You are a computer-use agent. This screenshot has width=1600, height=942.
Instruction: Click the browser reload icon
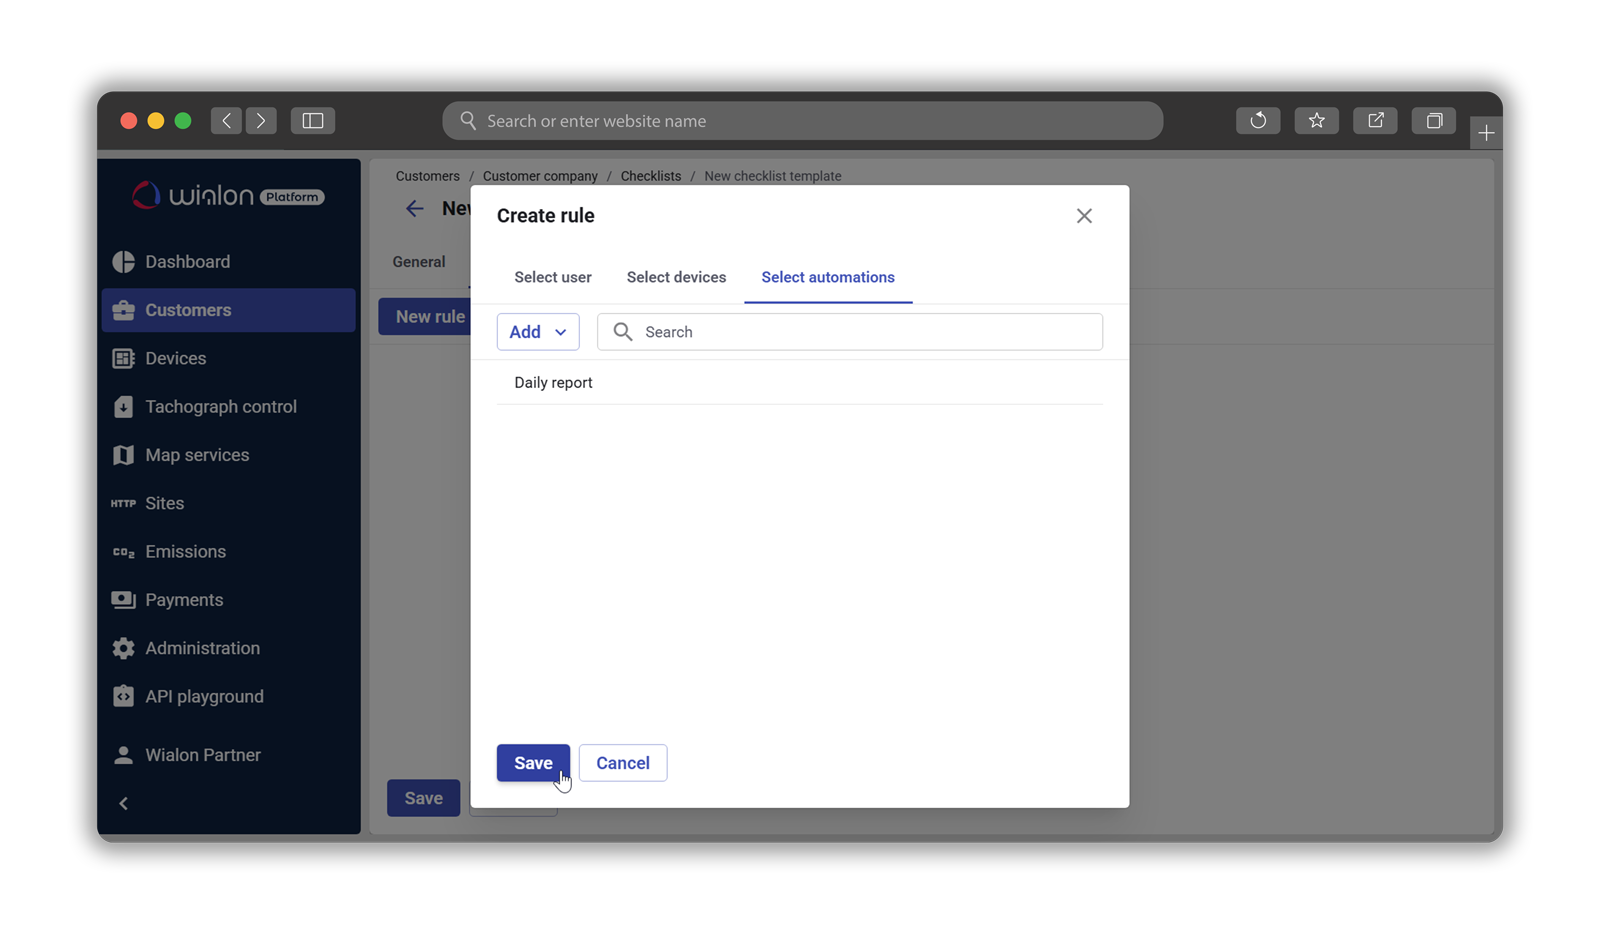tap(1257, 121)
